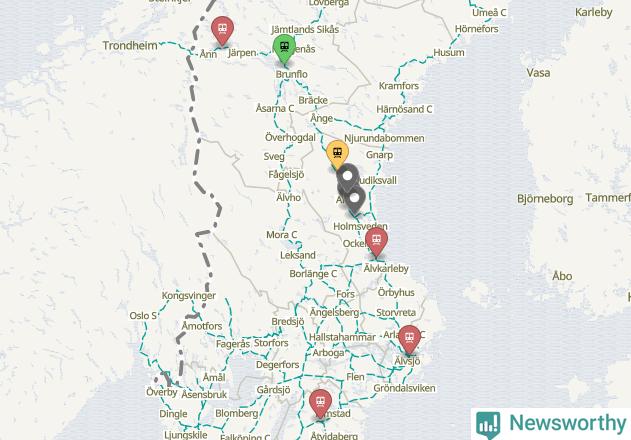Click the upper gray pin near Hudiksvall
The image size is (631, 440).
347,177
